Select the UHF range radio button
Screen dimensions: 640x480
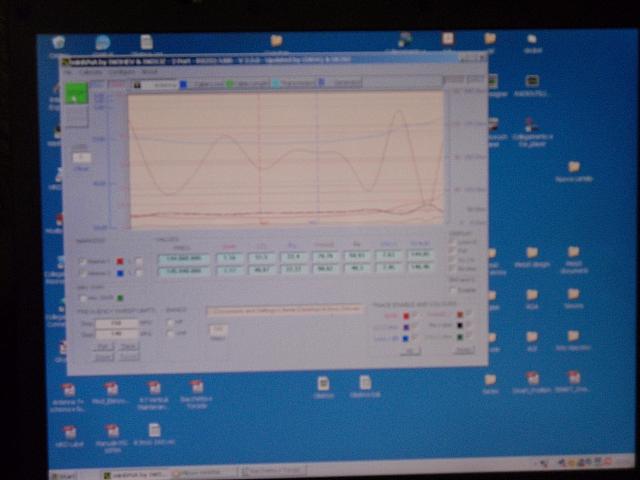(x=170, y=333)
